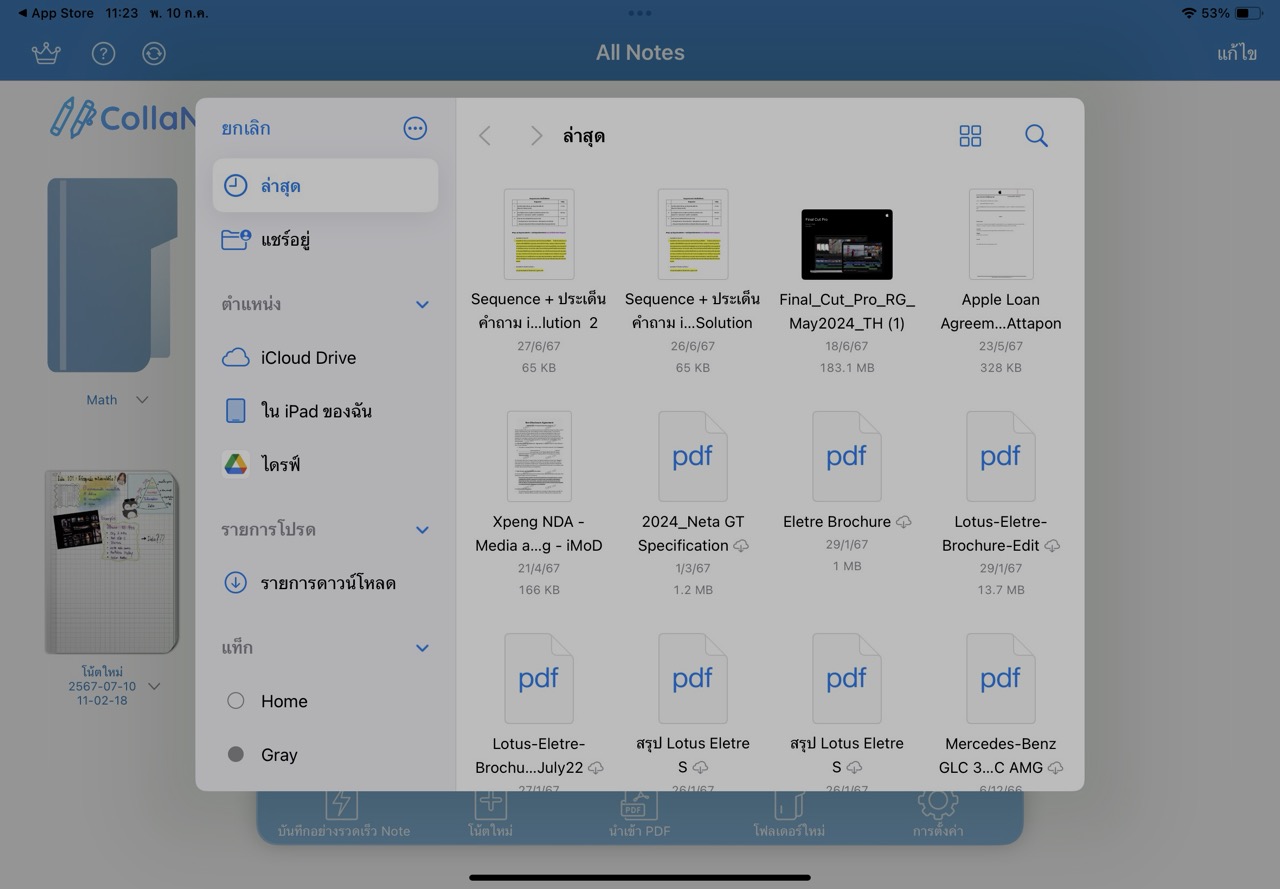1280x889 pixels.
Task: Open the Math folder dropdown arrow
Action: (142, 400)
